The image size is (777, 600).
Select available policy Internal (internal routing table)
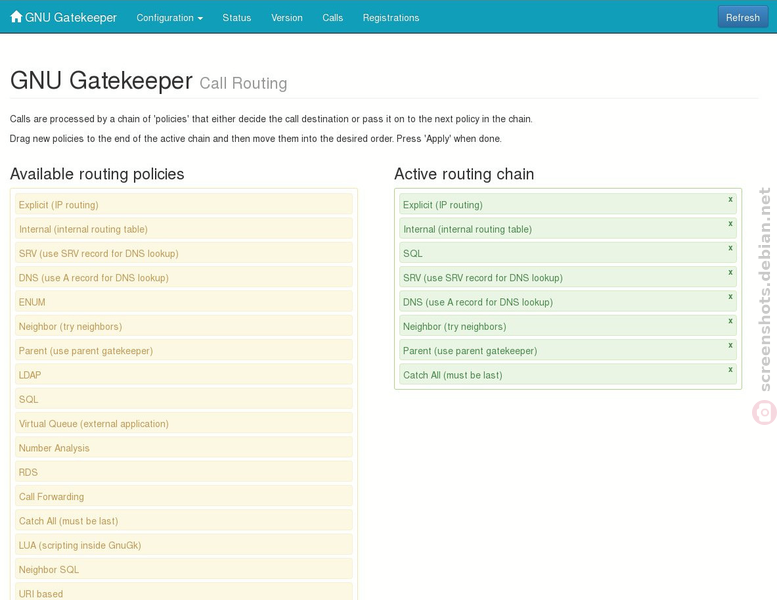[184, 229]
